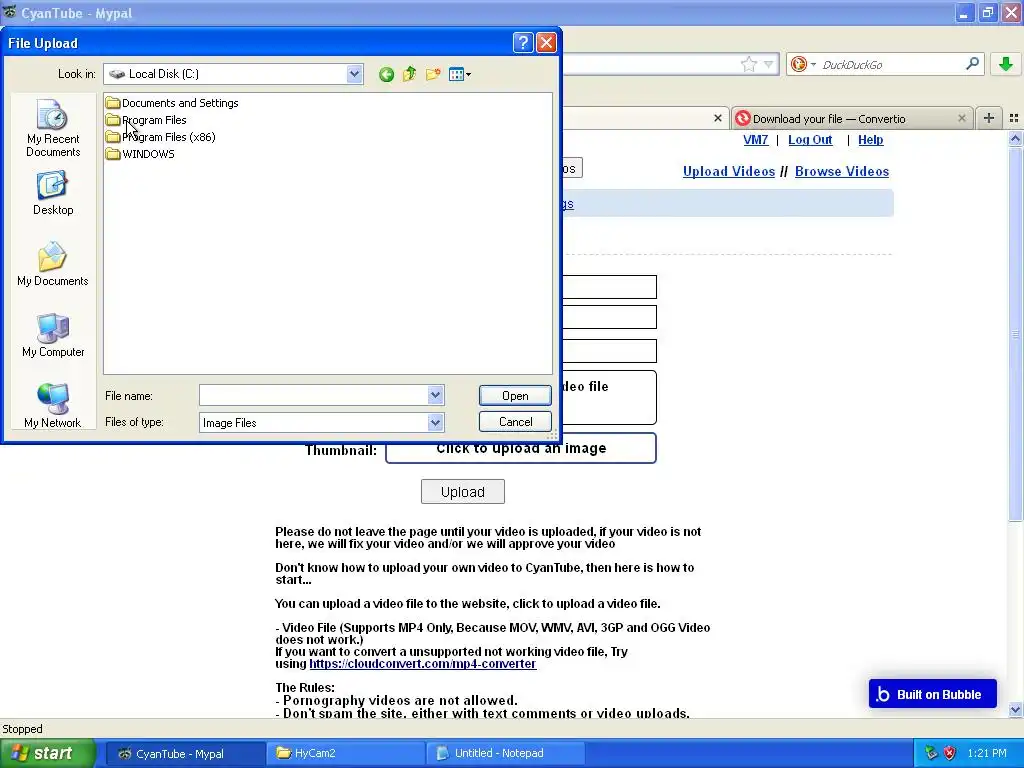Open My Documents in the places bar
Viewport: 1024px width, 768px height.
[x=53, y=264]
